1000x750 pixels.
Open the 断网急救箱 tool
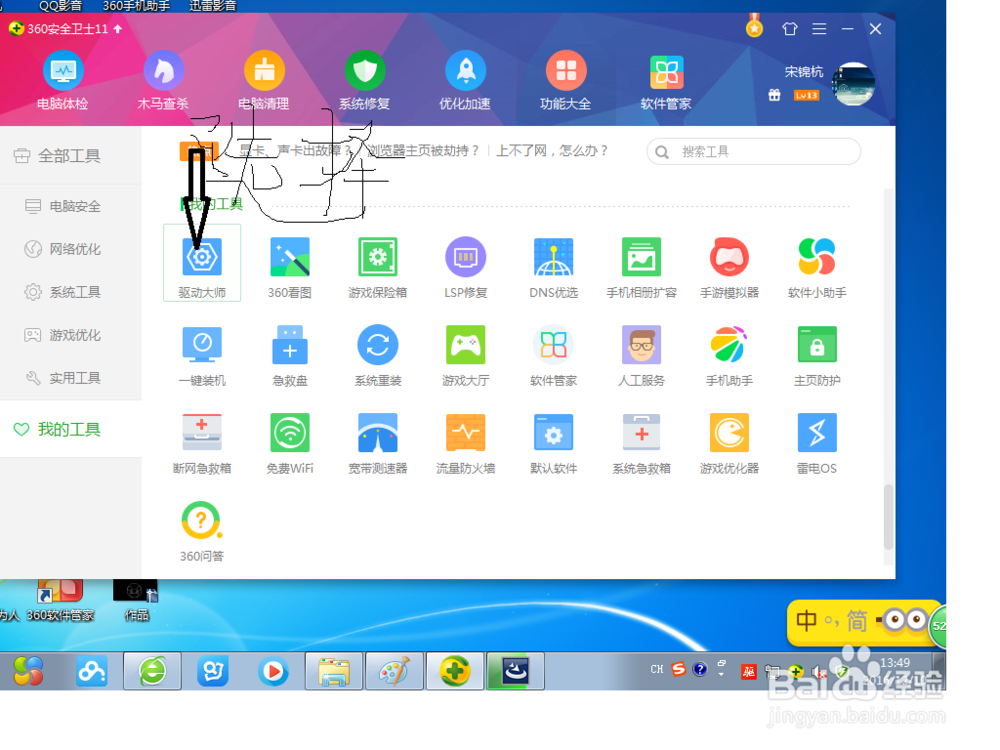click(x=202, y=443)
